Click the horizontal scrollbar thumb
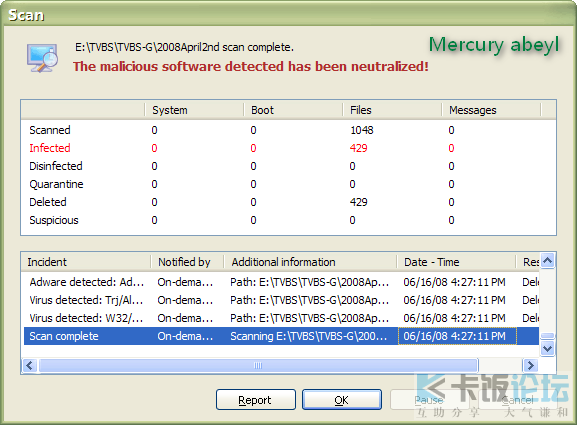577x425 pixels. point(259,365)
